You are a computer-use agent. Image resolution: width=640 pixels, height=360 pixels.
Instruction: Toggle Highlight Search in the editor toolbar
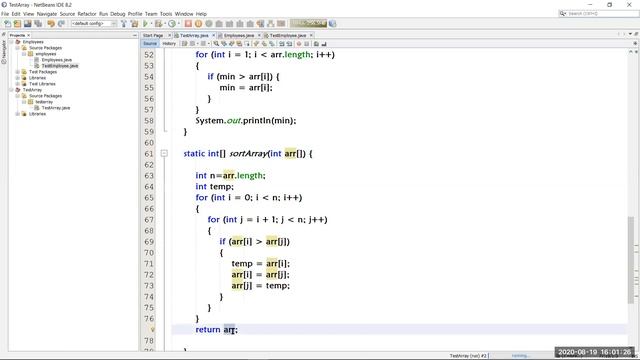[x=239, y=44]
